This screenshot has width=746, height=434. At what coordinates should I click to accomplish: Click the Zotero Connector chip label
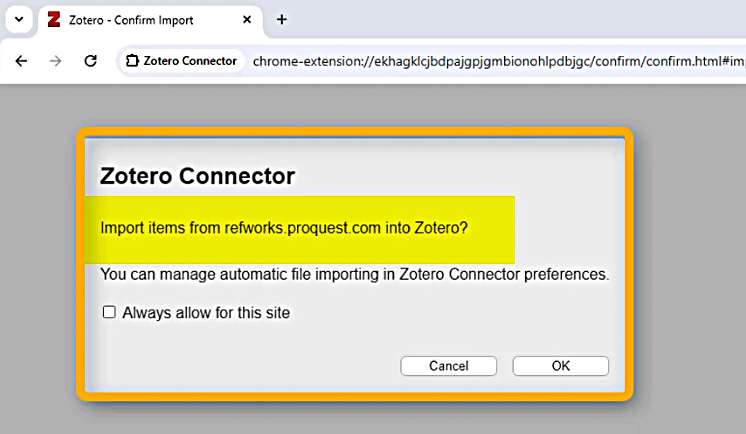(x=190, y=61)
